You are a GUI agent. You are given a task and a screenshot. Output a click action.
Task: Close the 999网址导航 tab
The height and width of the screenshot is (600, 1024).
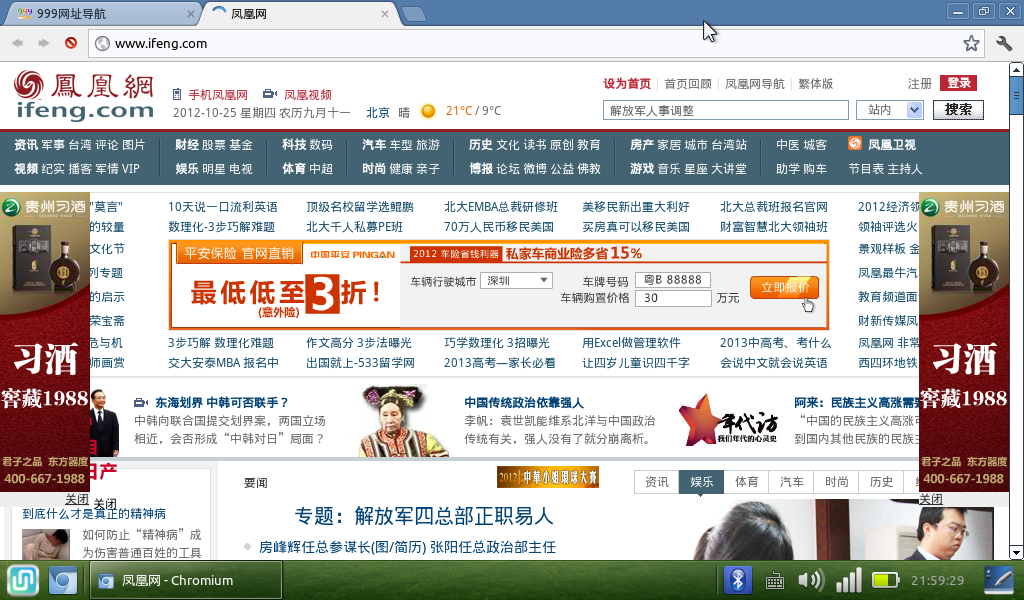(191, 14)
